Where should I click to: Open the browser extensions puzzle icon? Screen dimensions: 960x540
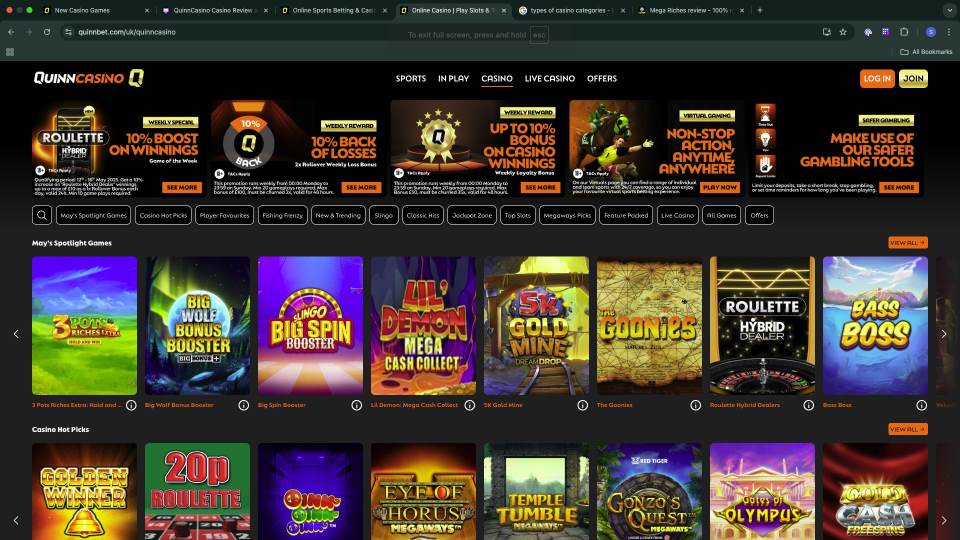(904, 32)
